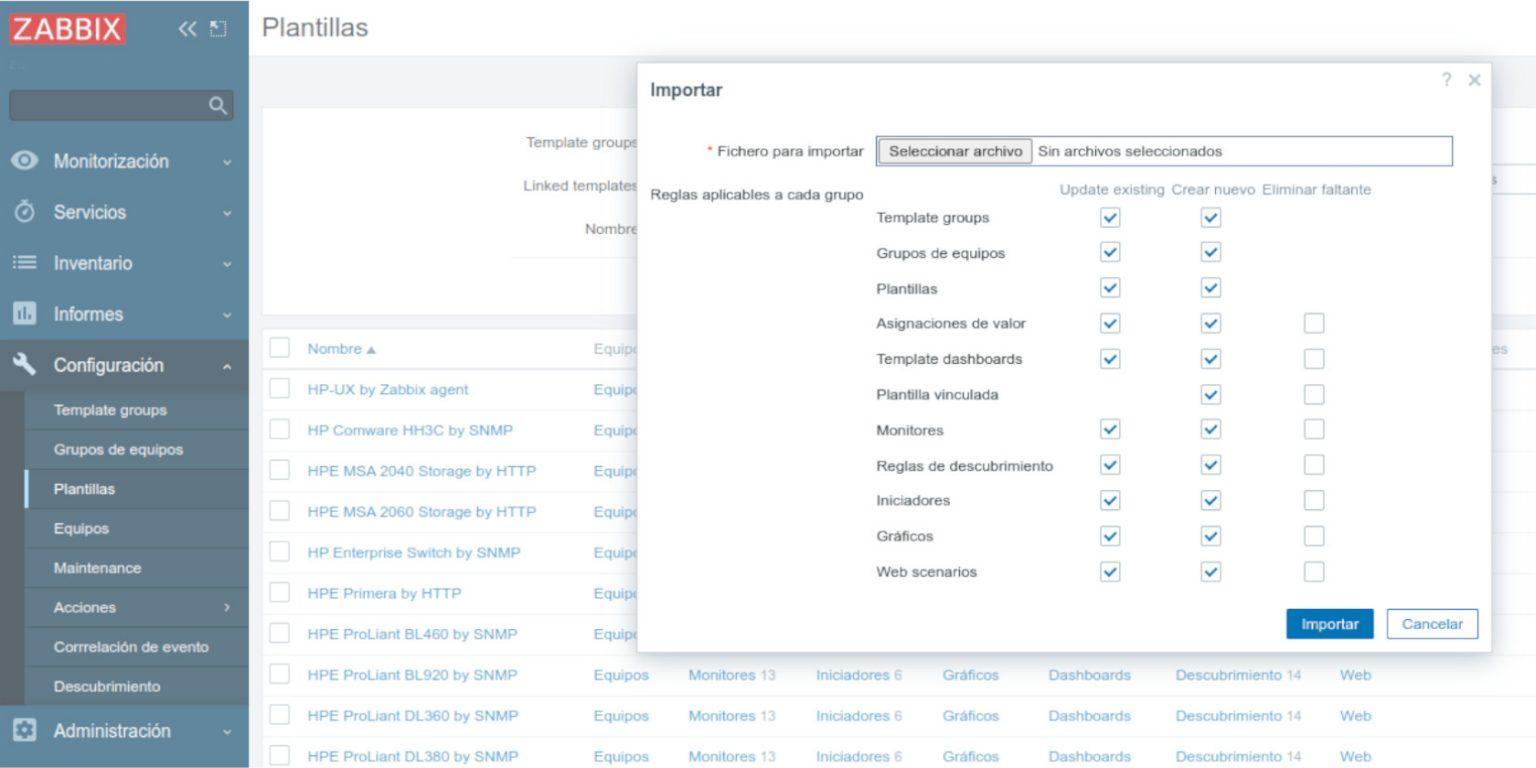This screenshot has width=1536, height=768.
Task: Uncheck Update existing for Plantillas
Action: [1108, 288]
